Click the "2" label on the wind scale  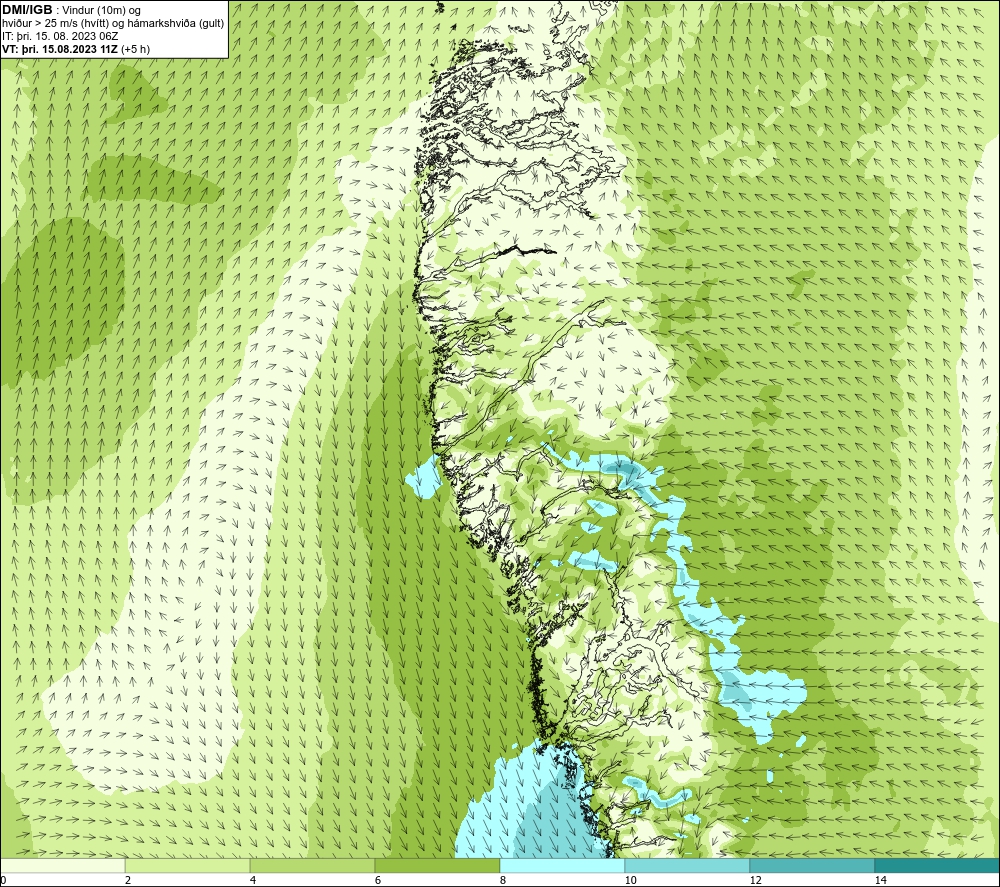coord(128,881)
